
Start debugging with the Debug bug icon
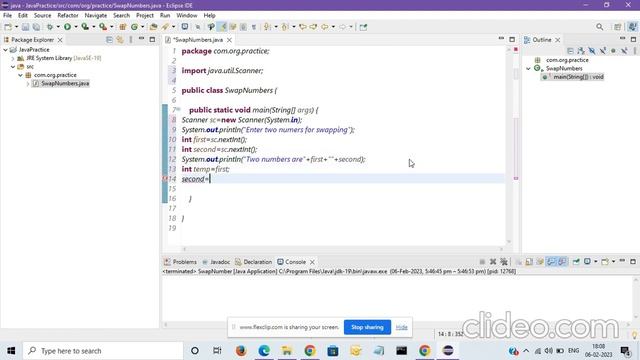pyautogui.click(x=50, y=27)
